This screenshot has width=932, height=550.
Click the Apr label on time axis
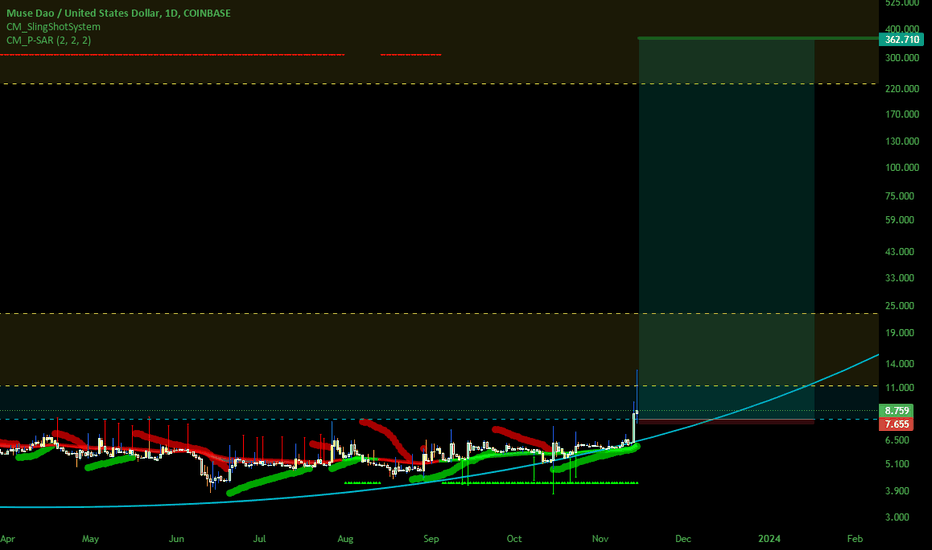(x=8, y=539)
